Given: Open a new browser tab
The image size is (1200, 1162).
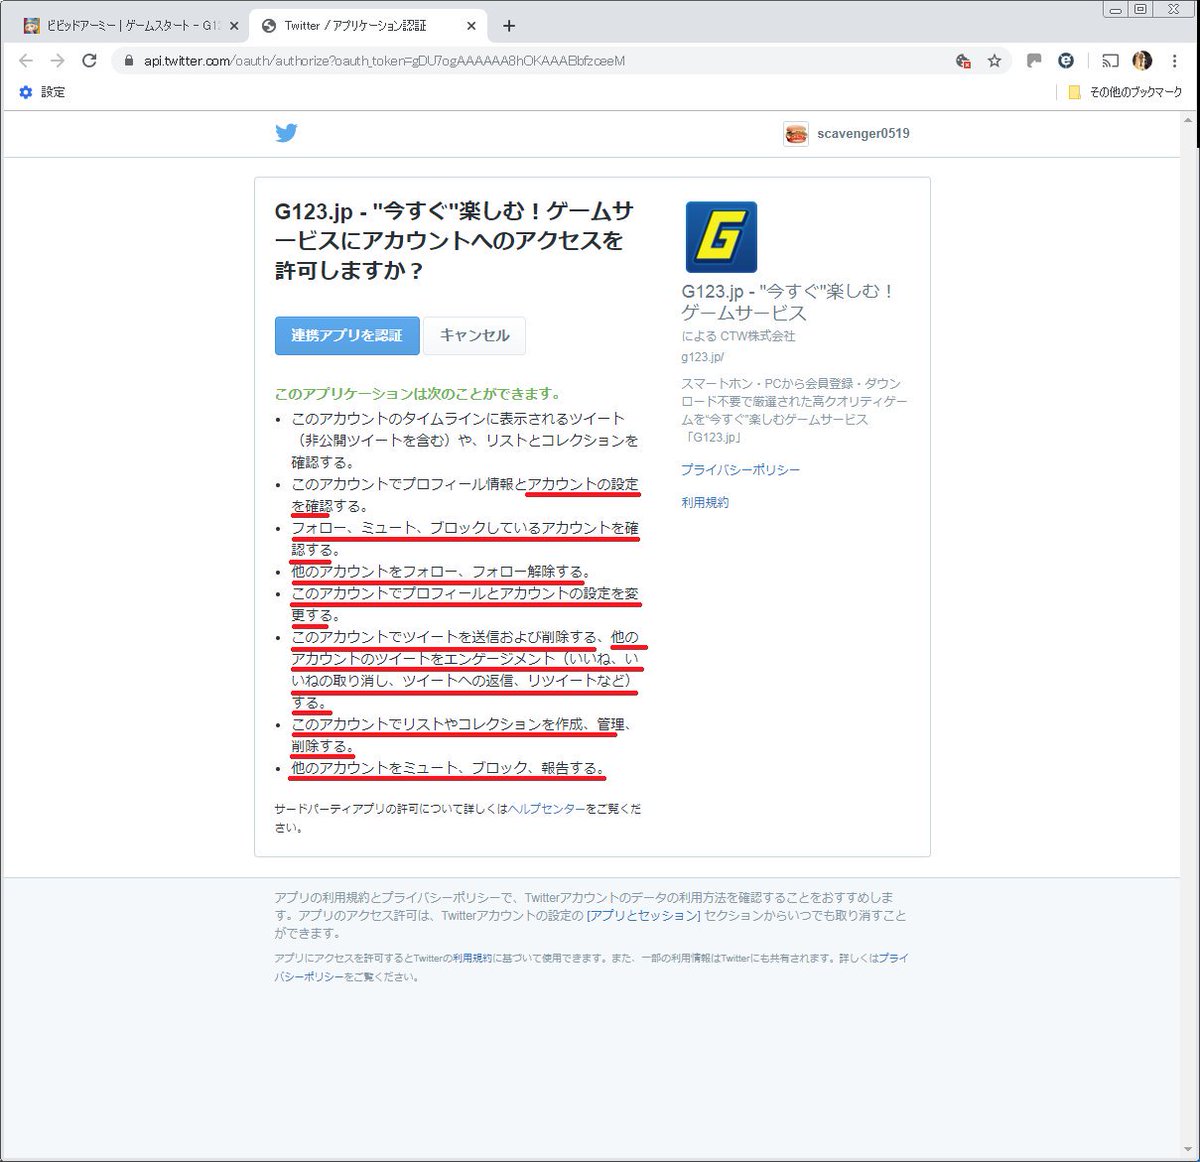Looking at the screenshot, I should [x=509, y=26].
